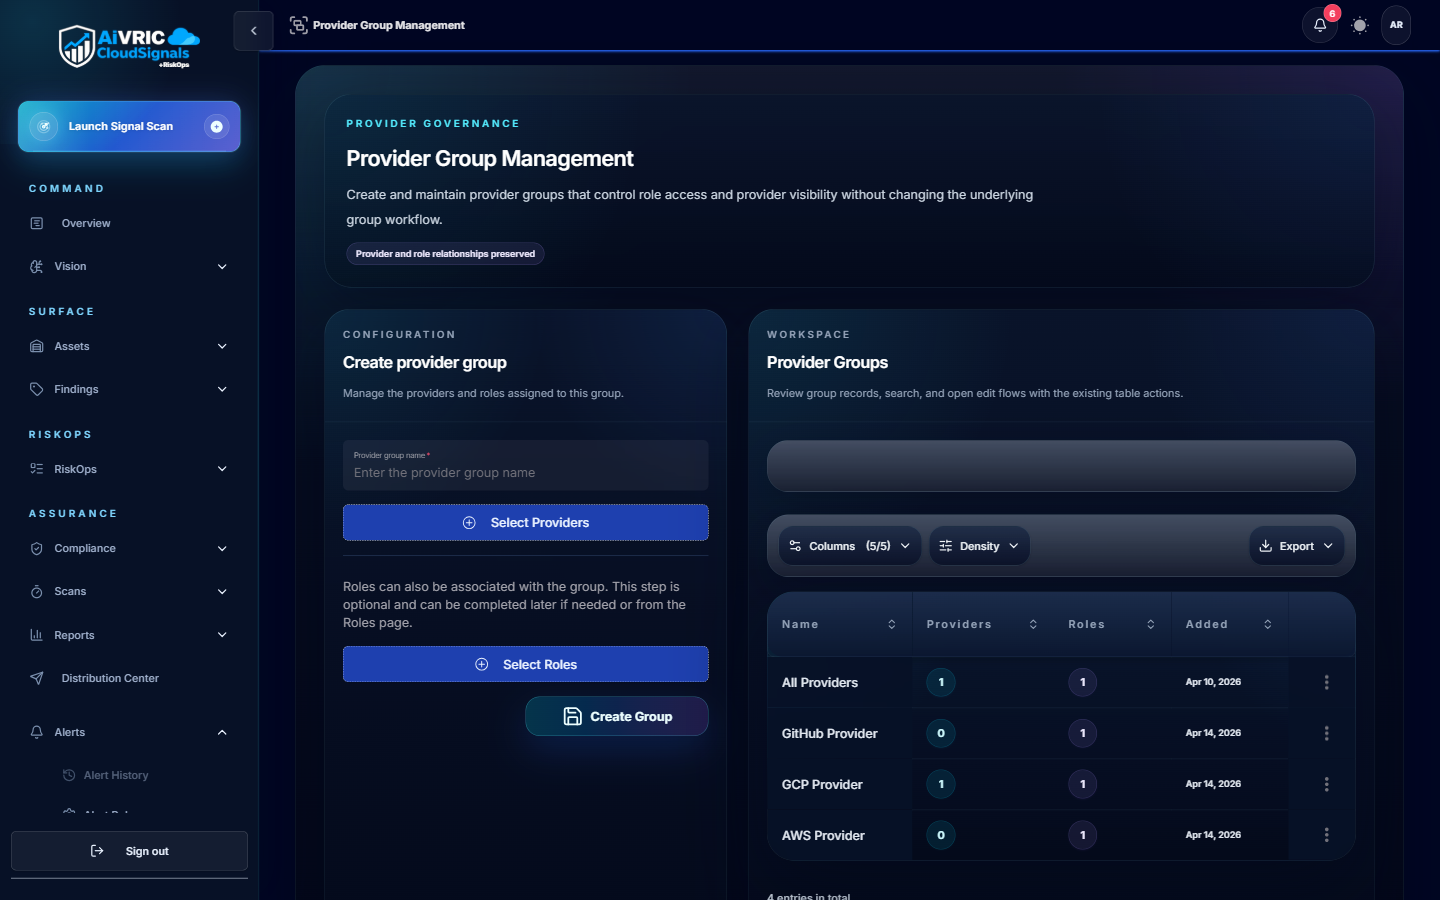Expand the Compliance chevron

pyautogui.click(x=222, y=548)
